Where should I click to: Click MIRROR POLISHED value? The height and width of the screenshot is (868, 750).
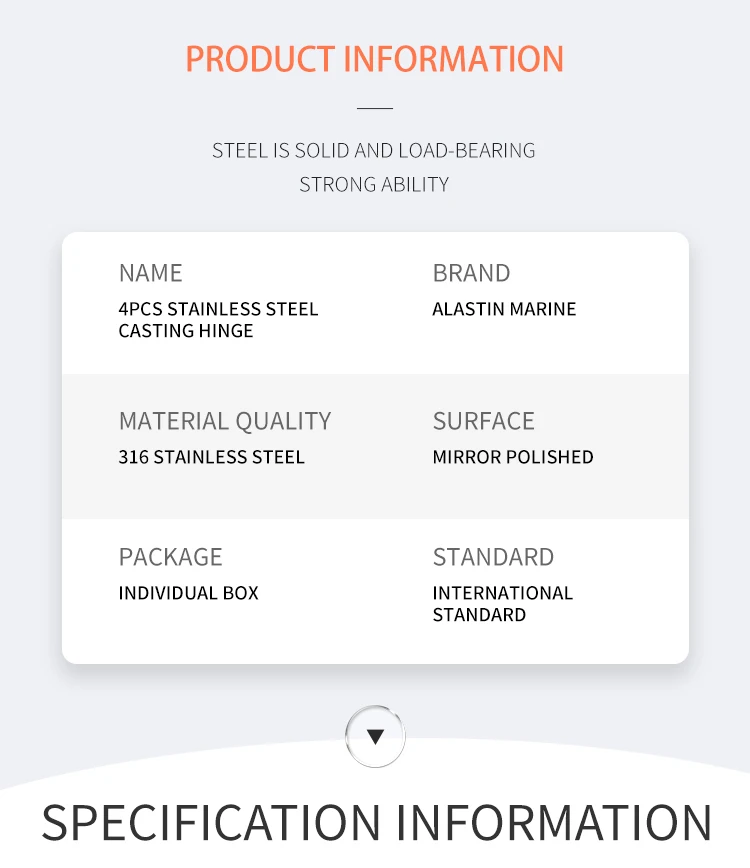pyautogui.click(x=513, y=457)
